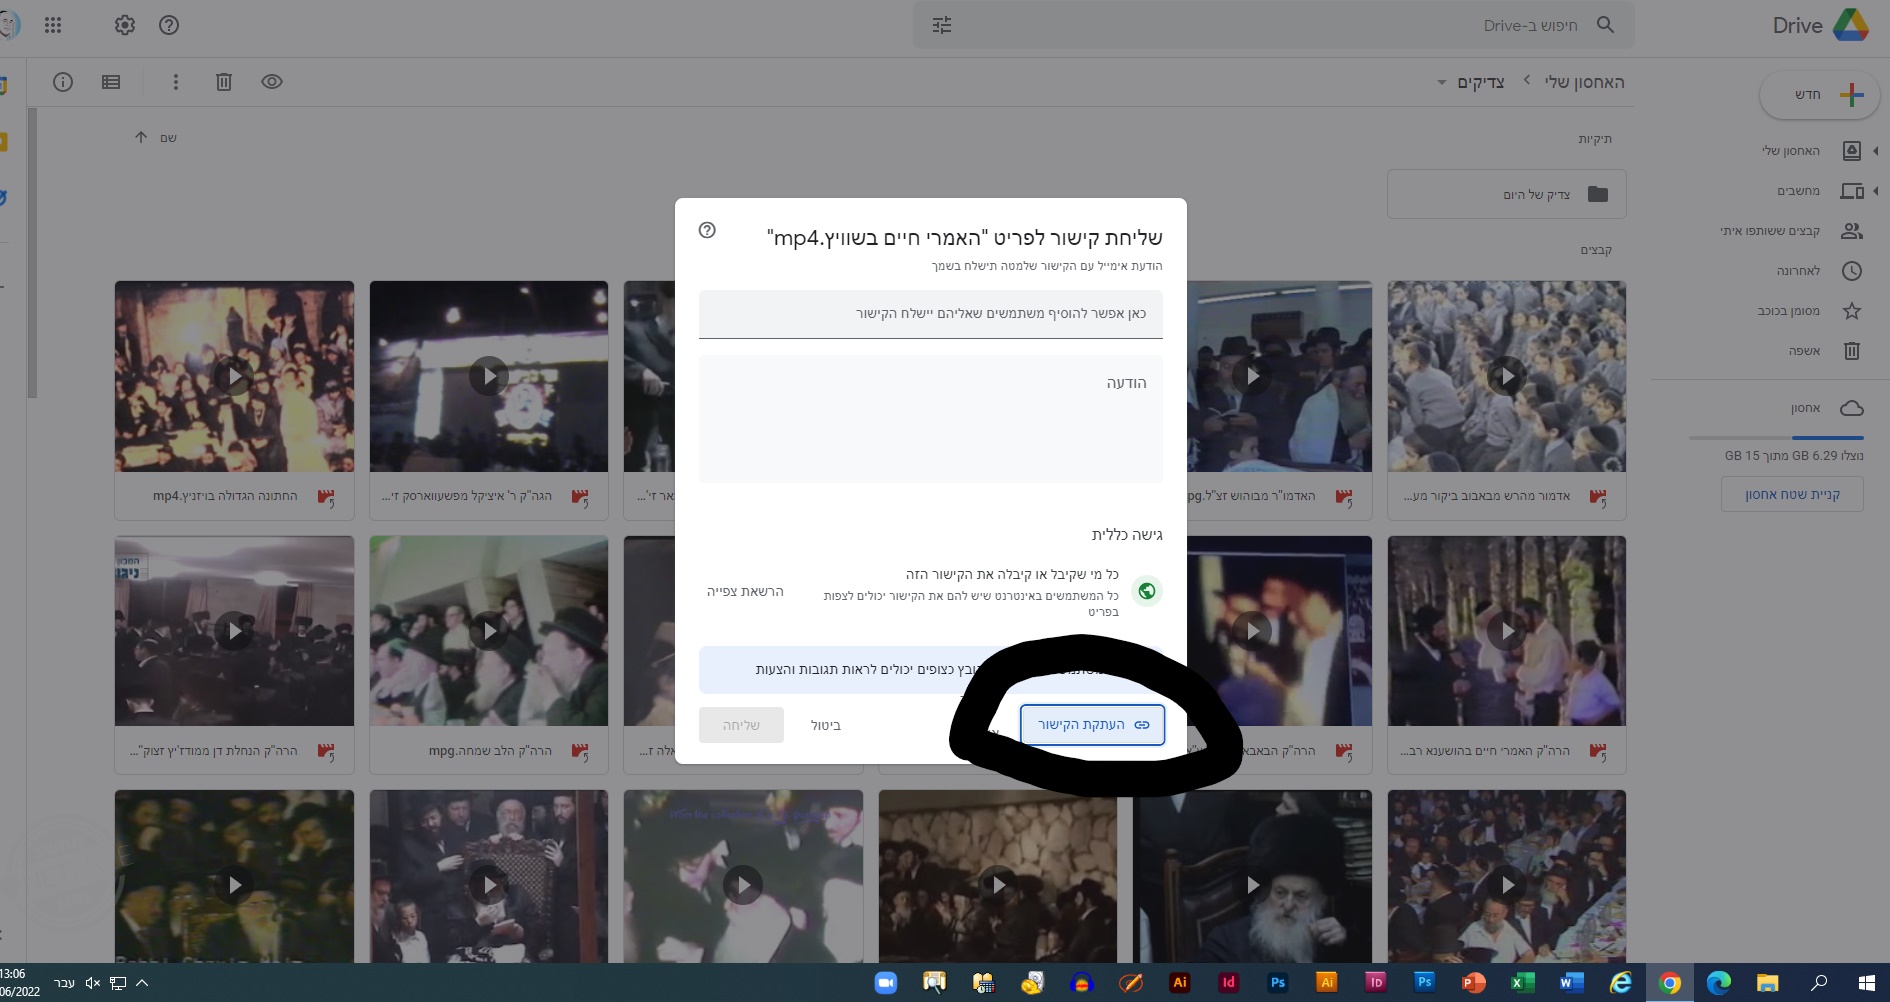Screen dimensions: 1890x1002
Task: Click the greyed-out שליחה send button
Action: (741, 725)
